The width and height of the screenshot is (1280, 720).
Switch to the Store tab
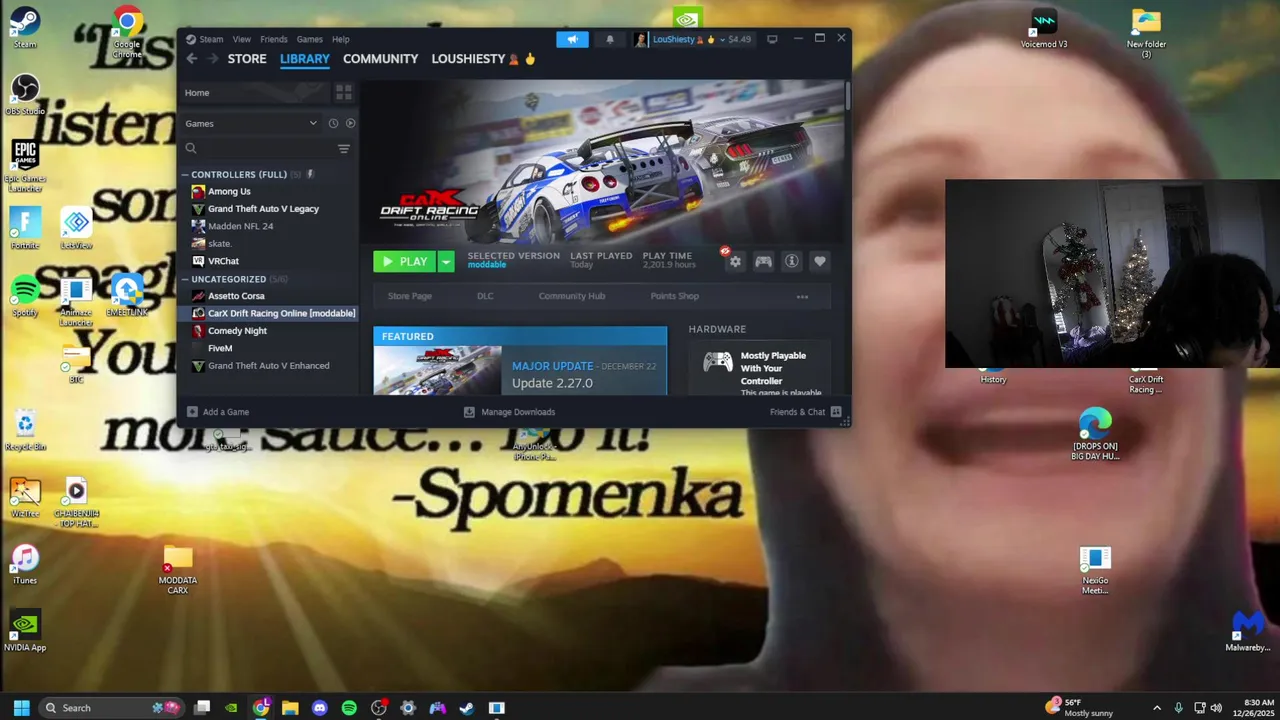[x=247, y=59]
